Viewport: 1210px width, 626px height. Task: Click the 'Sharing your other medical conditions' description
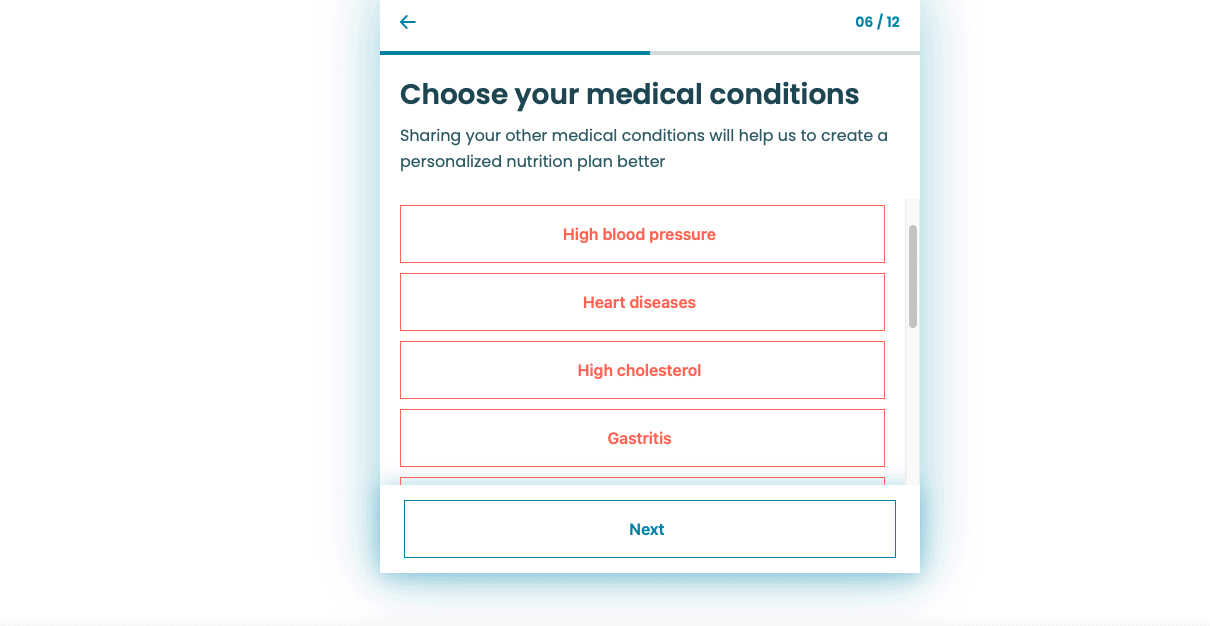pyautogui.click(x=644, y=148)
